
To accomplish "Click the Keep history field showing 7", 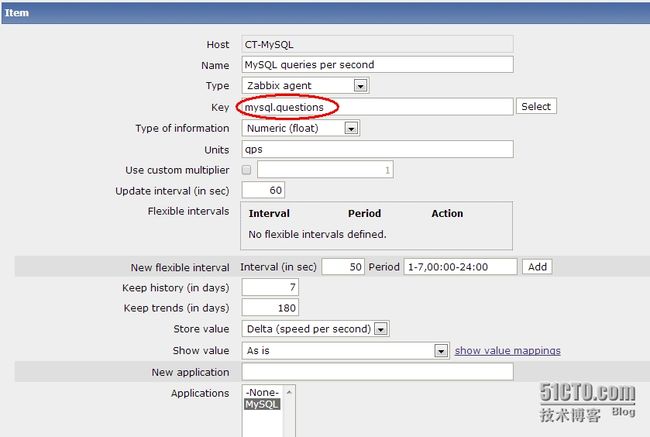I will click(x=270, y=287).
